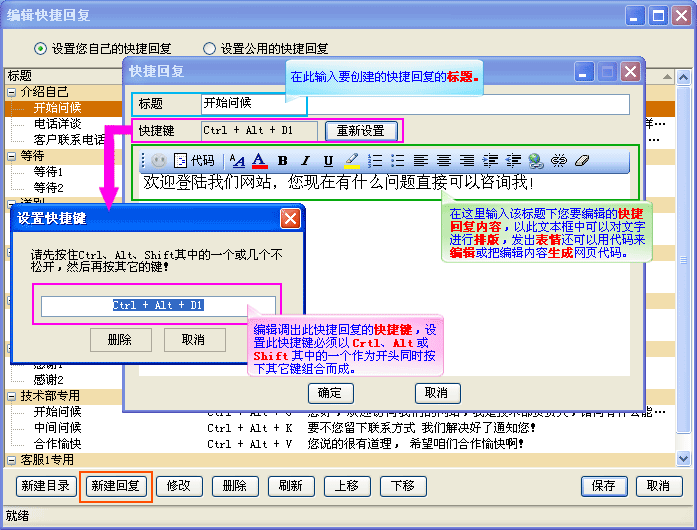Open the emoticon smiley picker

159,160
